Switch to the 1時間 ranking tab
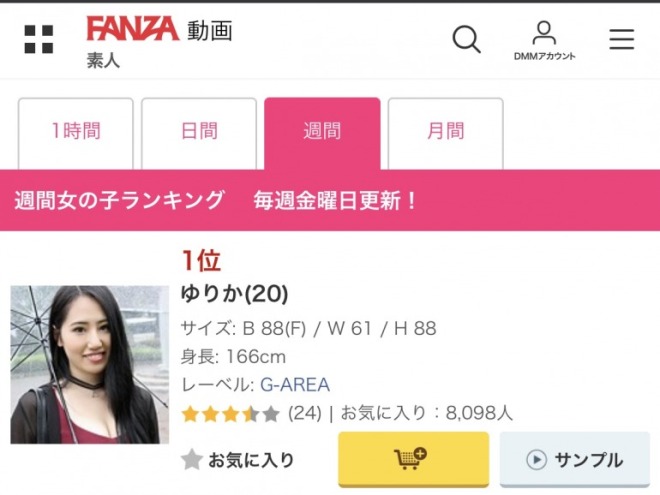This screenshot has height=495, width=660. 76,132
